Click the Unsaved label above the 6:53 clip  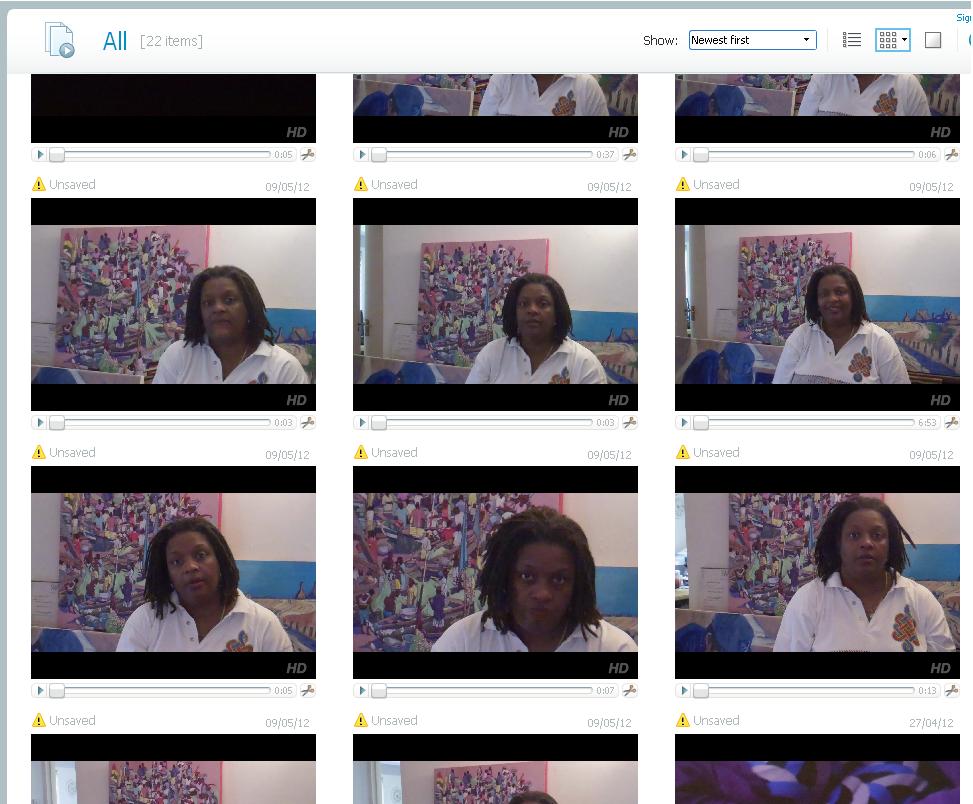716,184
